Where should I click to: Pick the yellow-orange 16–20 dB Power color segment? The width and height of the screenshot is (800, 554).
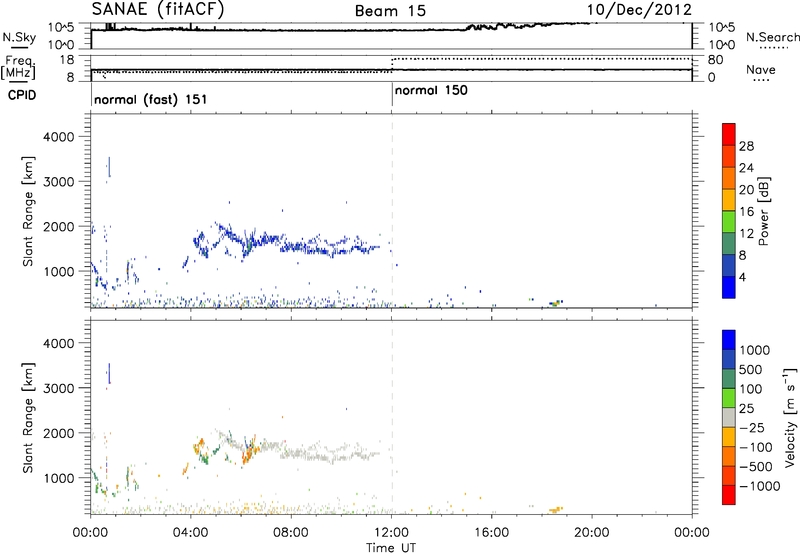coord(729,199)
